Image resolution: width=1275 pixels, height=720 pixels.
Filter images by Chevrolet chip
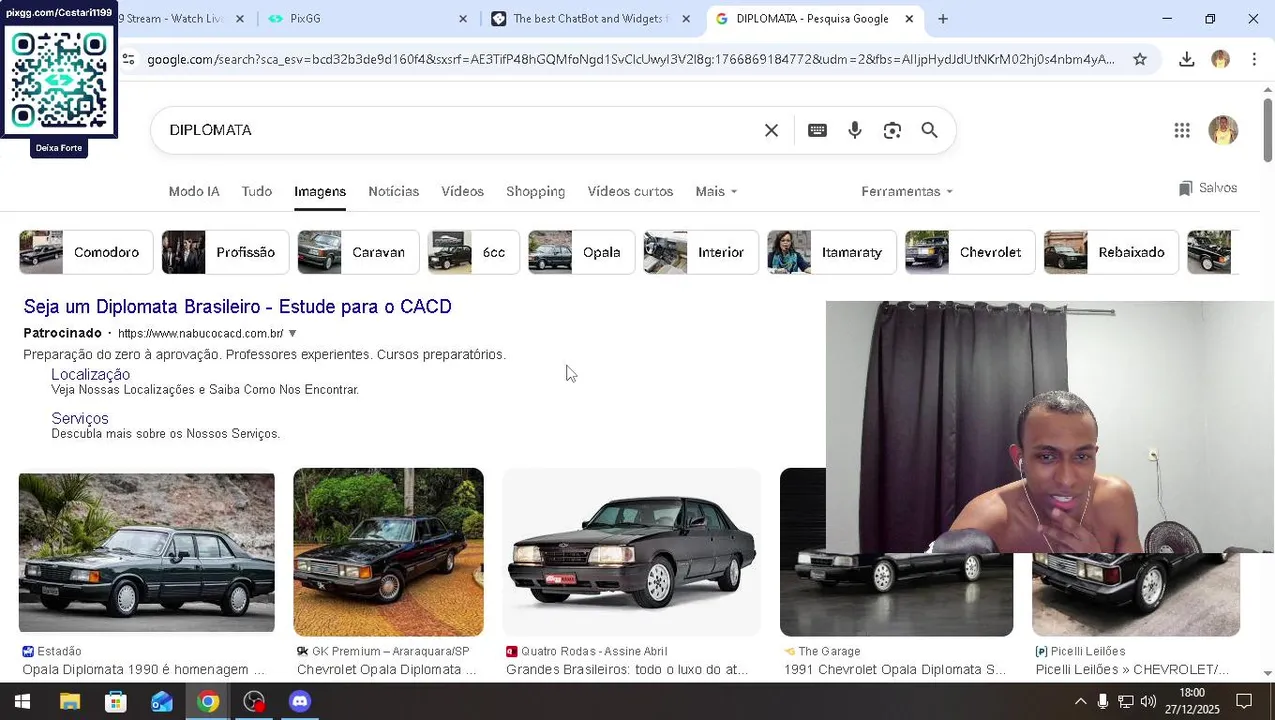coord(970,252)
